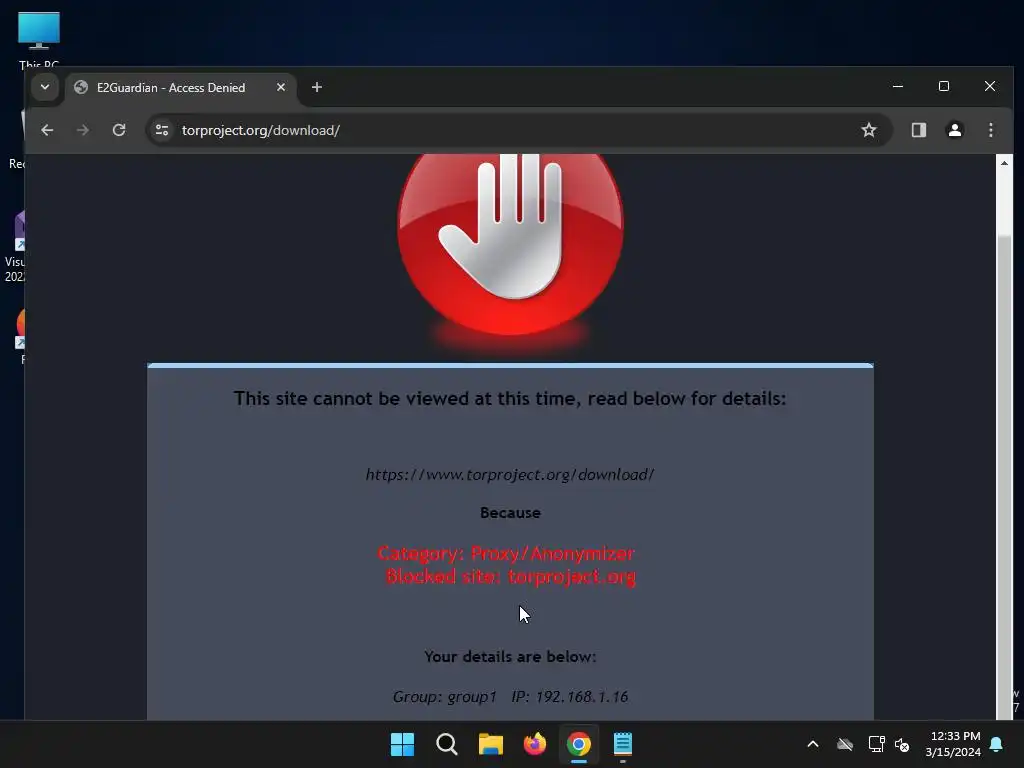Select This PC desktop icon
1024x768 pixels.
click(x=39, y=39)
